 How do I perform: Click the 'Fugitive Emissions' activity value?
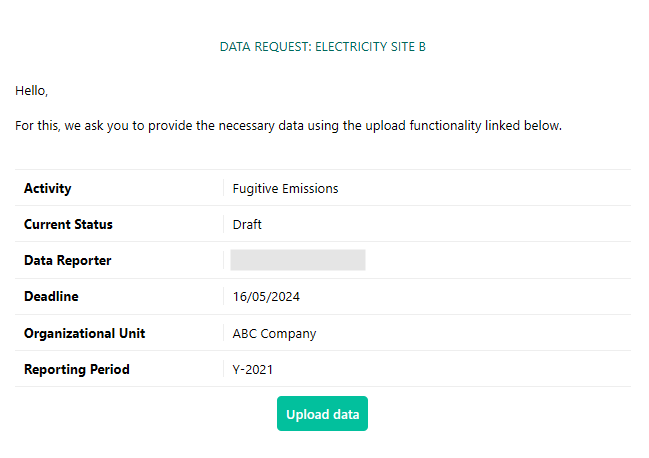coord(285,189)
